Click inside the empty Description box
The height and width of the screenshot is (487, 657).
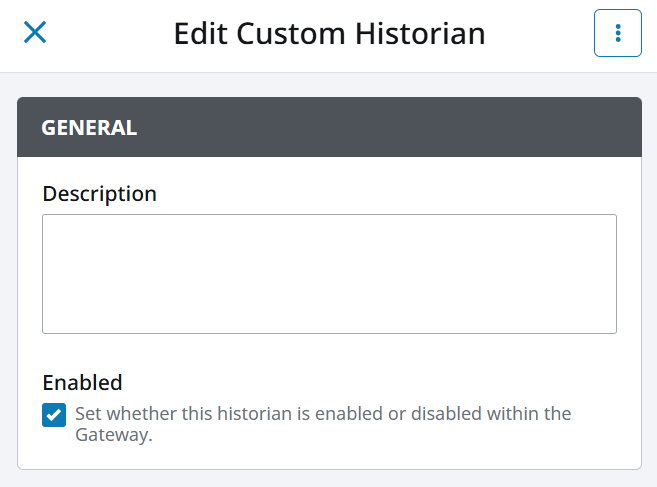click(329, 273)
